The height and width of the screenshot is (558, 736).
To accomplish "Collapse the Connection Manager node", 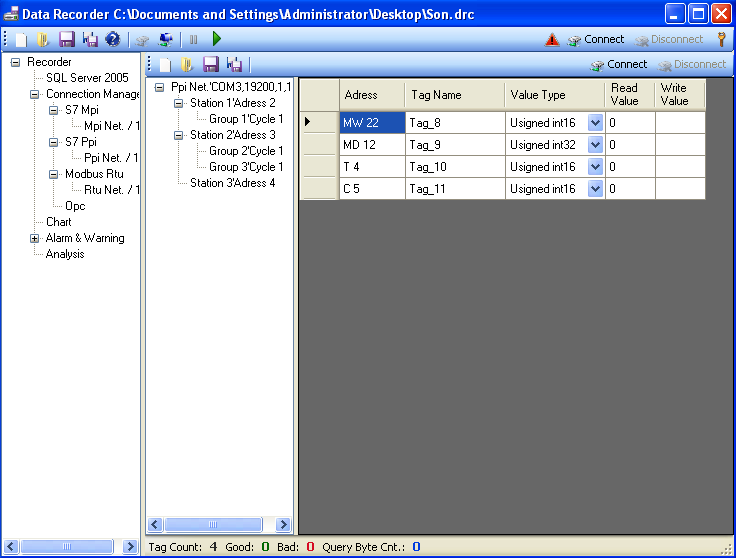I will (x=34, y=94).
